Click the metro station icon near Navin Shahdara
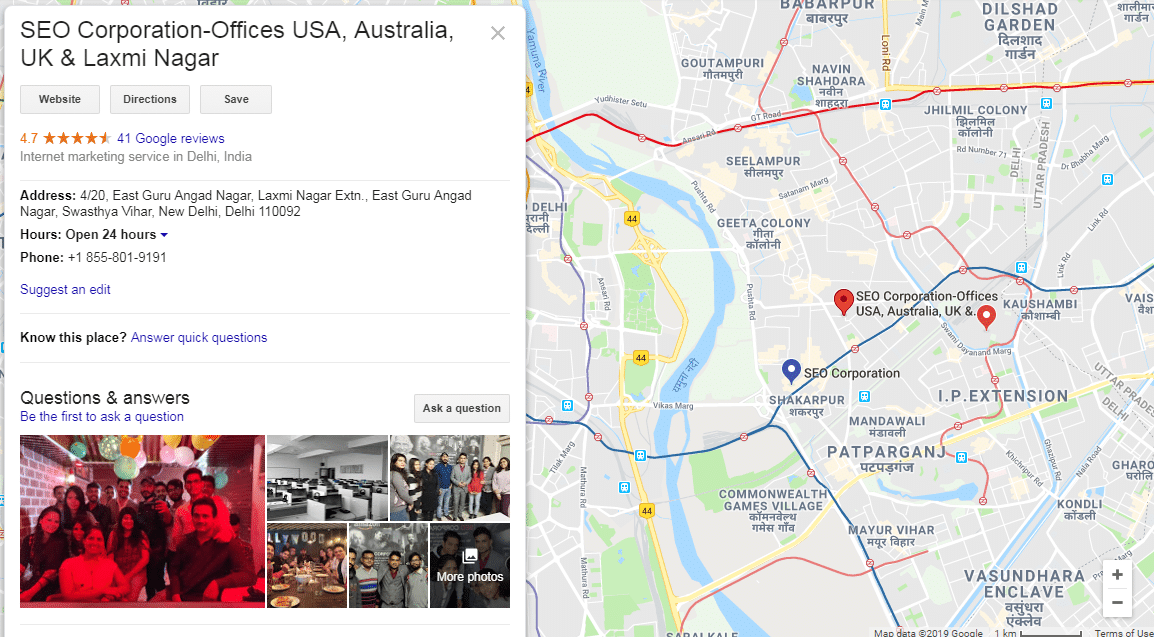Screen dimensions: 1154x637 click(x=886, y=104)
